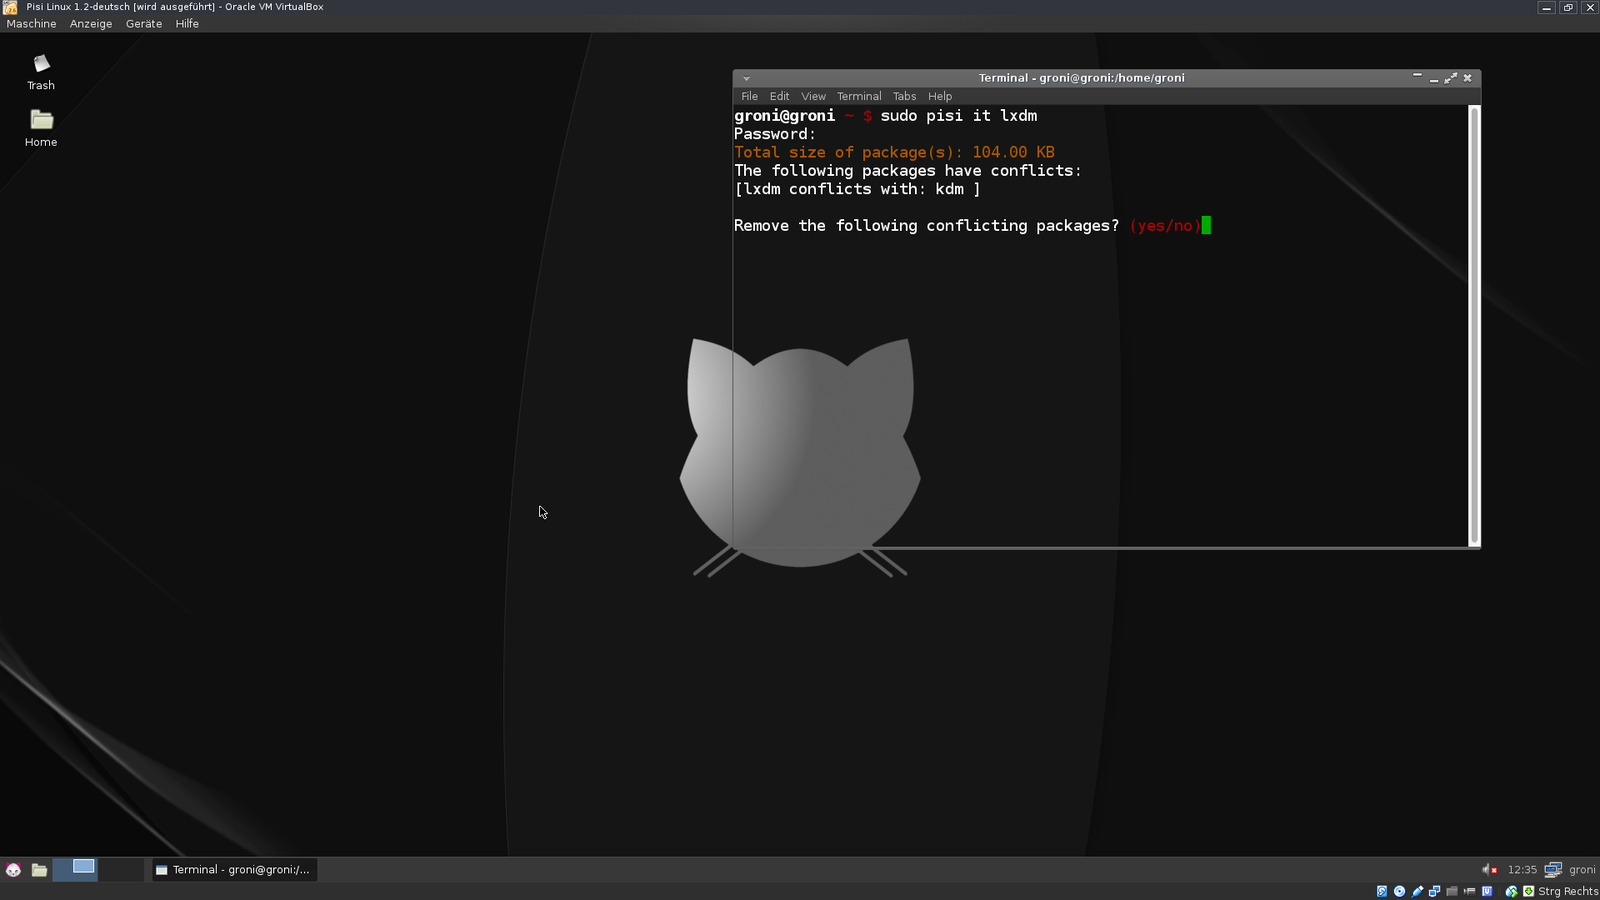Click the Terminal window title bar text

click(1081, 78)
